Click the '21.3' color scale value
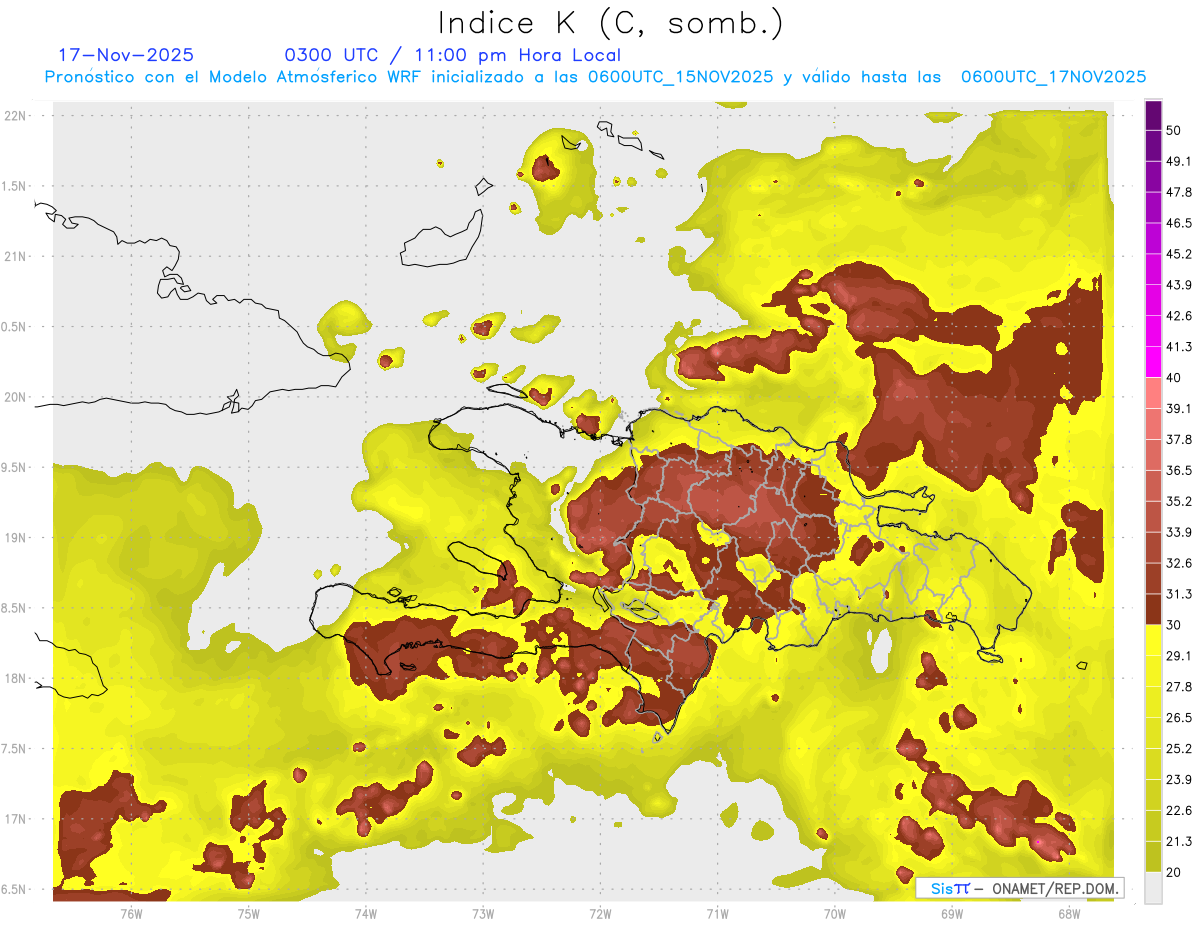The image size is (1200, 927). point(1179,842)
